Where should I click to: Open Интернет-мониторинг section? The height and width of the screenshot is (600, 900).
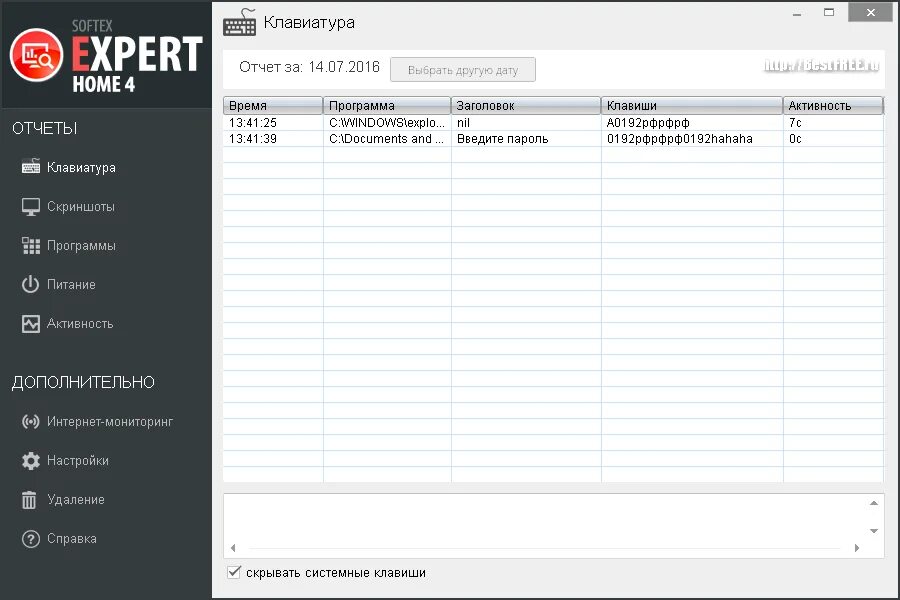coord(110,421)
